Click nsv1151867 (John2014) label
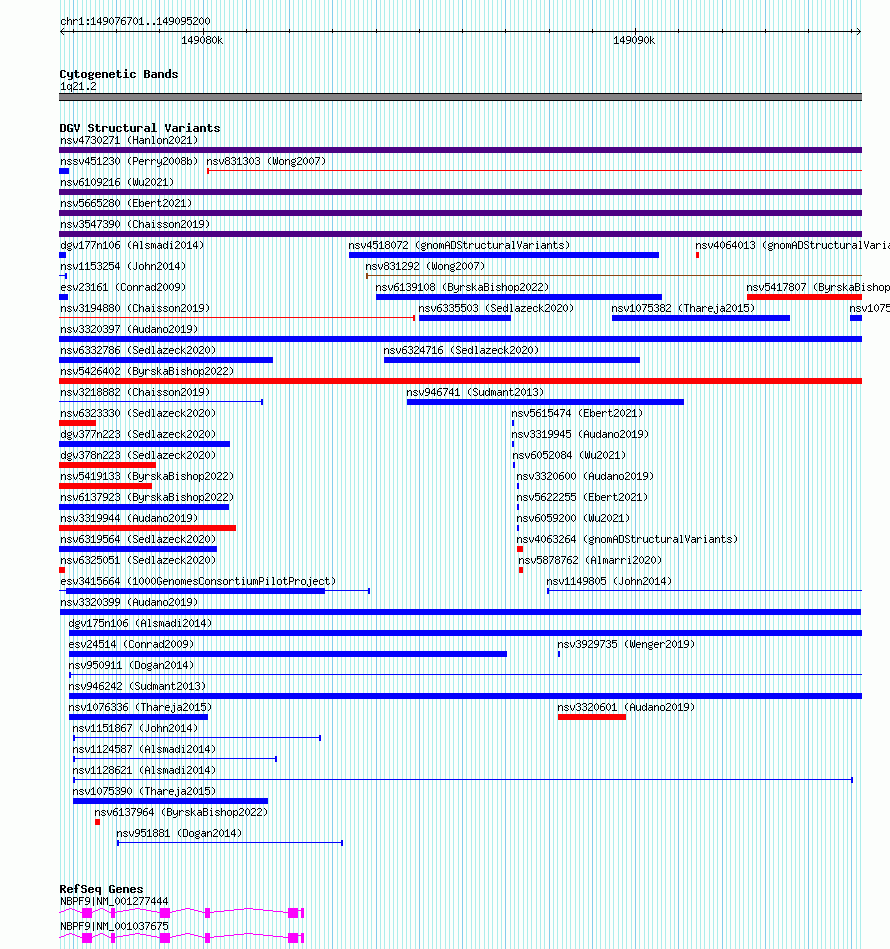The width and height of the screenshot is (890, 949). (135, 729)
